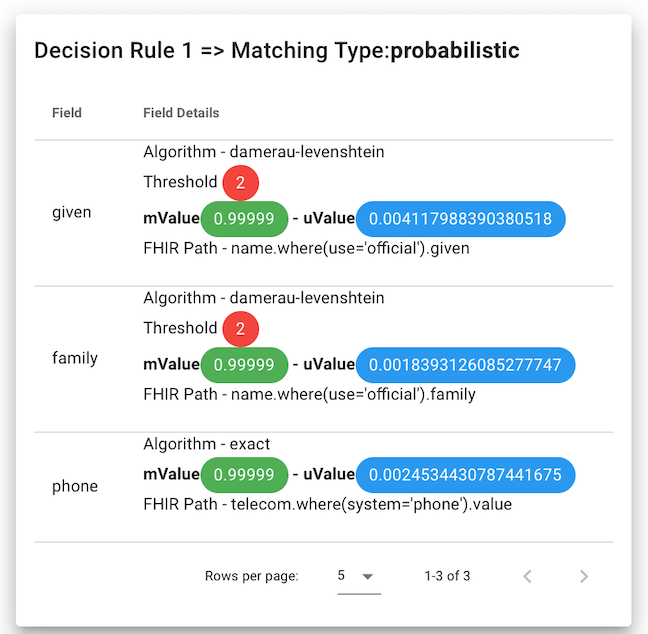The height and width of the screenshot is (634, 648).
Task: Click the Field column header
Action: [x=67, y=113]
